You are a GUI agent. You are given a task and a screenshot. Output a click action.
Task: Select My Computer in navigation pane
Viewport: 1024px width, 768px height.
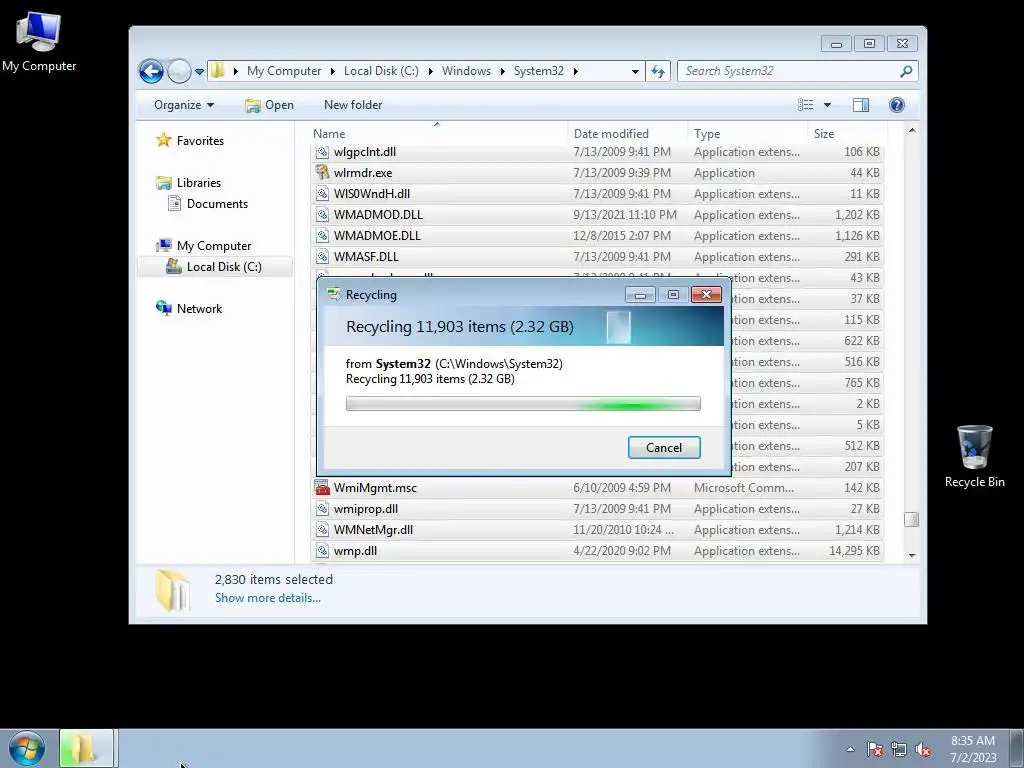(x=204, y=246)
